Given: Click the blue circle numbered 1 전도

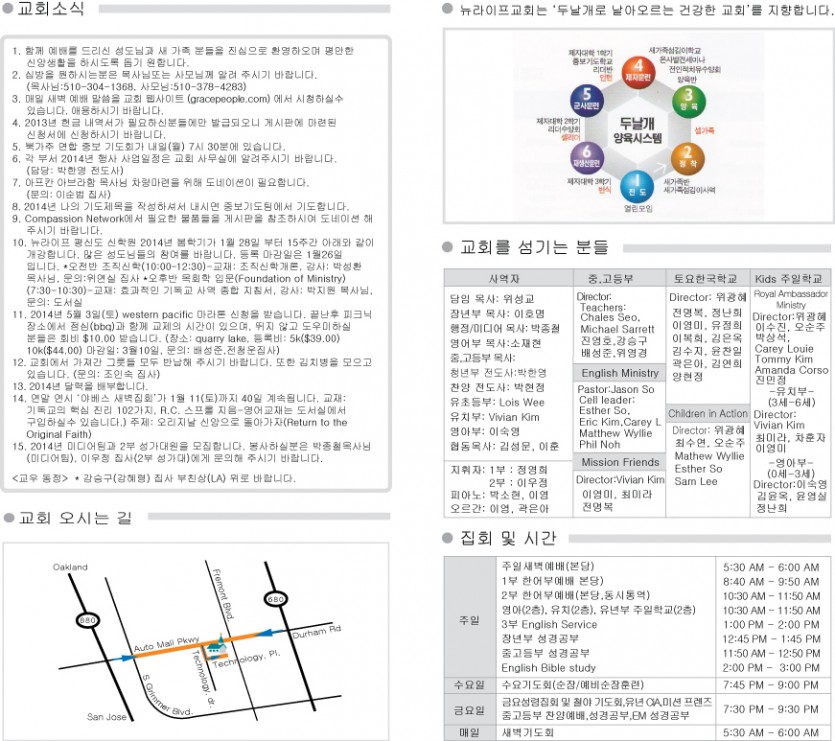Looking at the screenshot, I should pos(637,188).
